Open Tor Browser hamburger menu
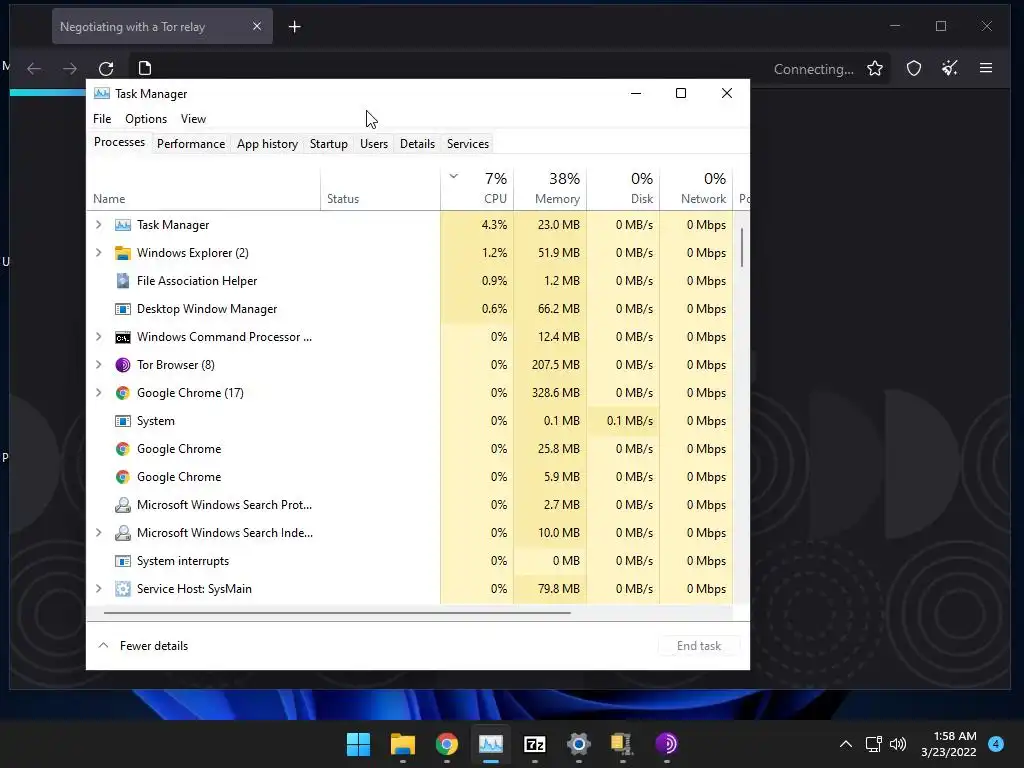The width and height of the screenshot is (1024, 768). click(986, 68)
